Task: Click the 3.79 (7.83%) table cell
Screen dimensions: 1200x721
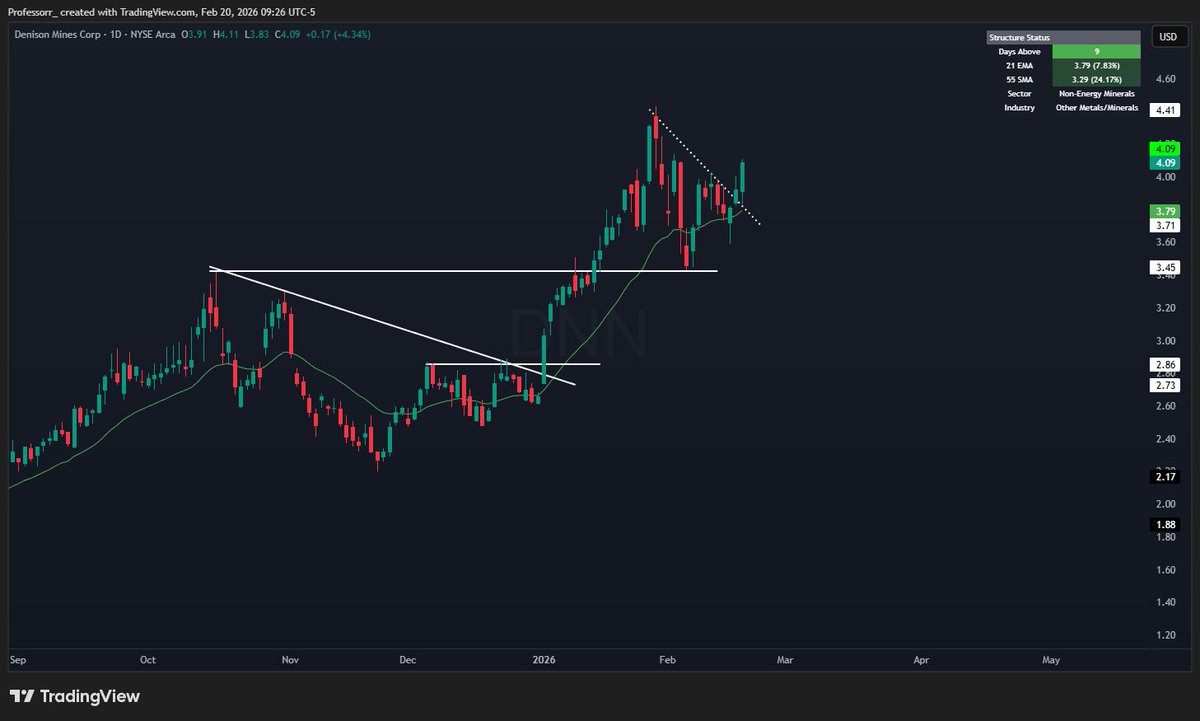Action: click(1097, 64)
